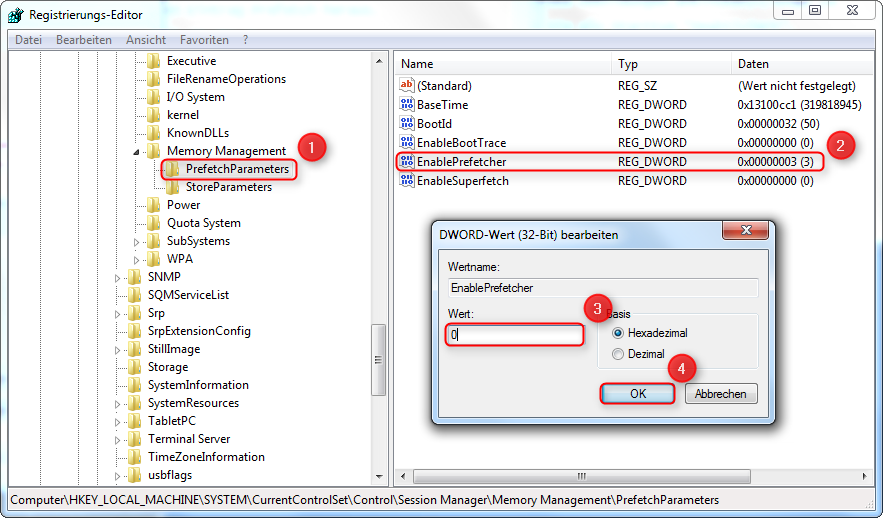
Task: Click the FileRenameOperations folder icon
Action: [153, 79]
